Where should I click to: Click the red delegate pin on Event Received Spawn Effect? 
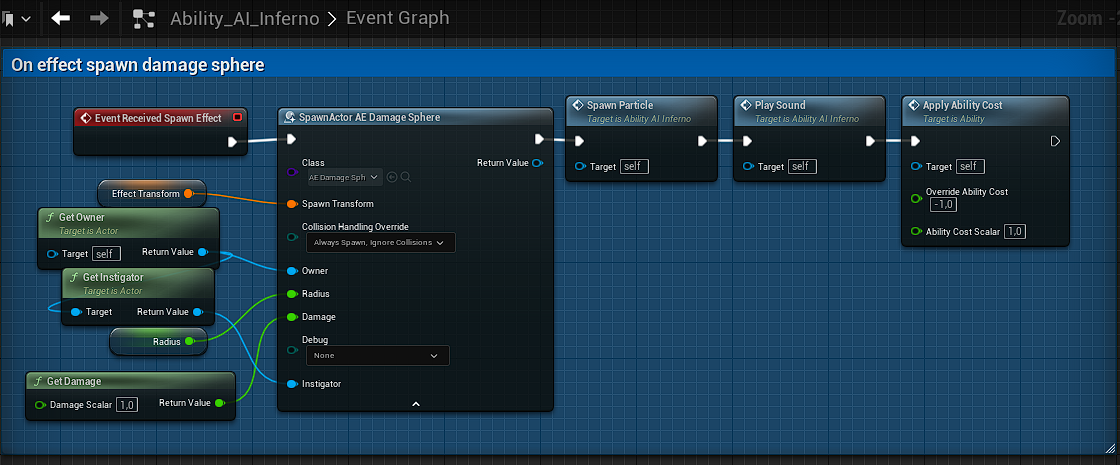[237, 118]
